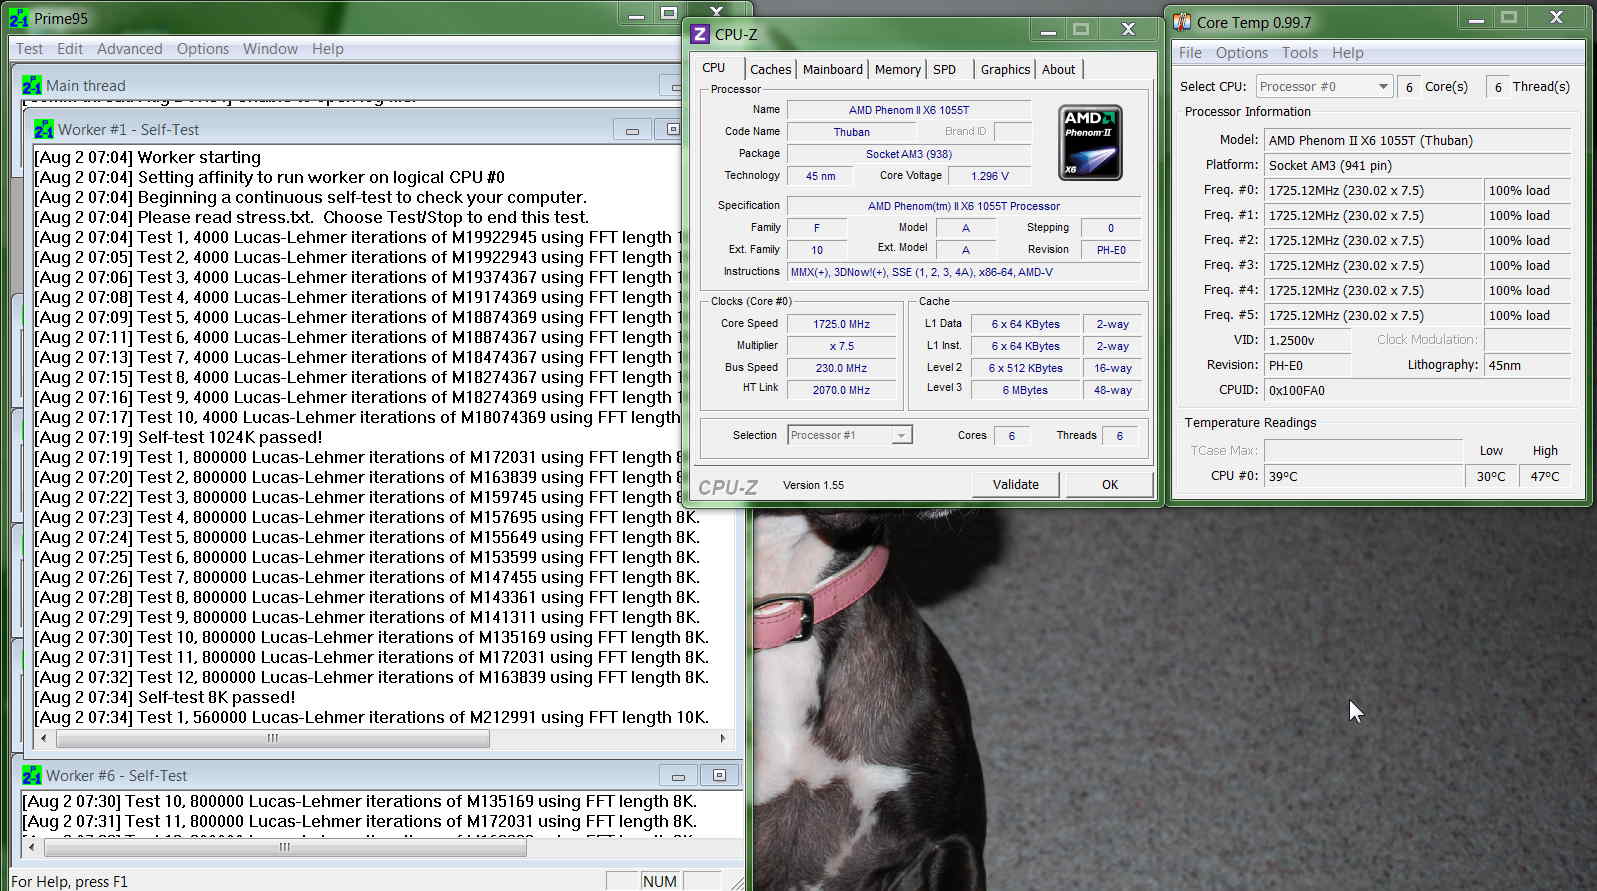Open the Tools menu in Core Temp
Screen dimensions: 1597x891
1299,53
